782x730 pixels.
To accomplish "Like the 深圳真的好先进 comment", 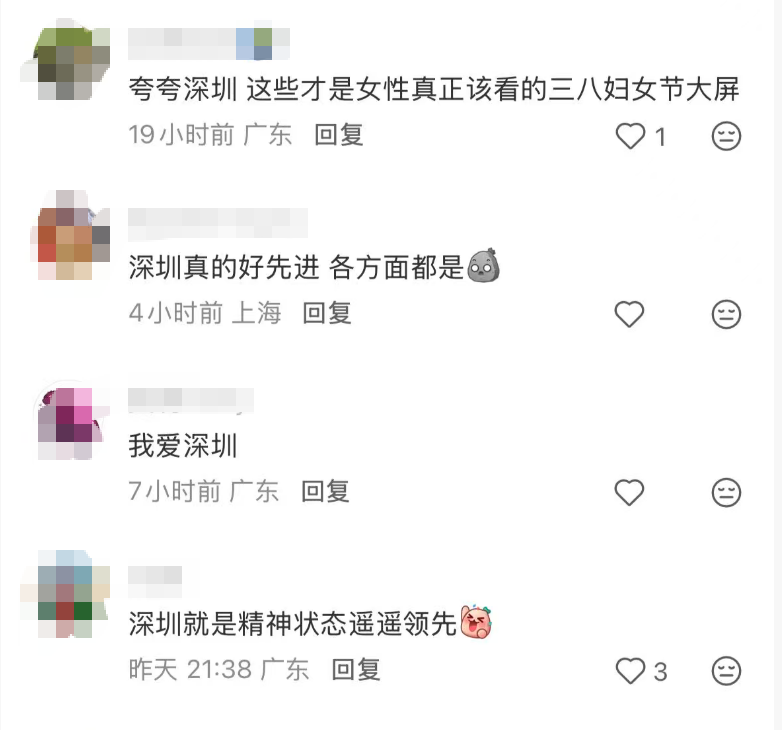I will point(629,314).
